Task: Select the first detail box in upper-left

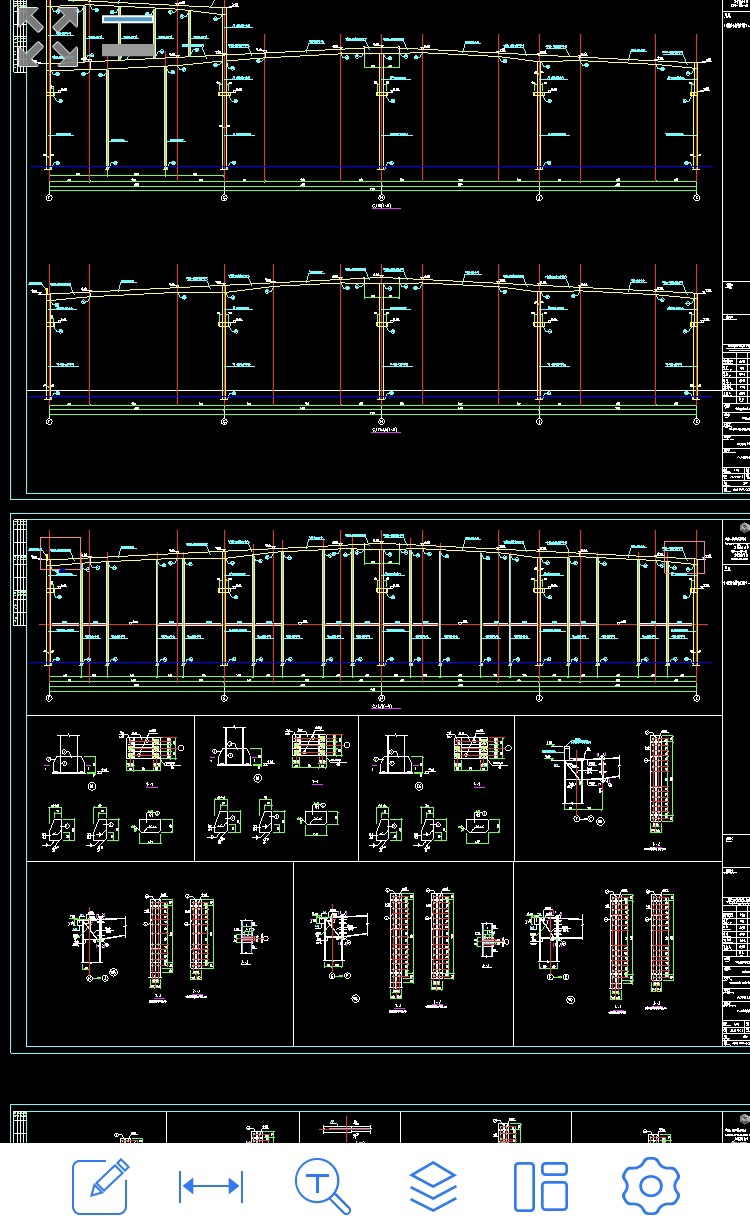Action: [110, 788]
